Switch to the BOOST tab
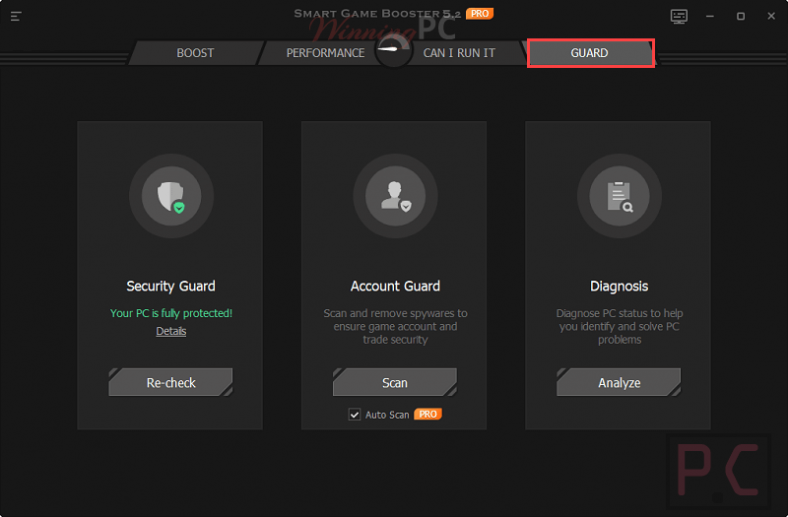 (x=195, y=53)
